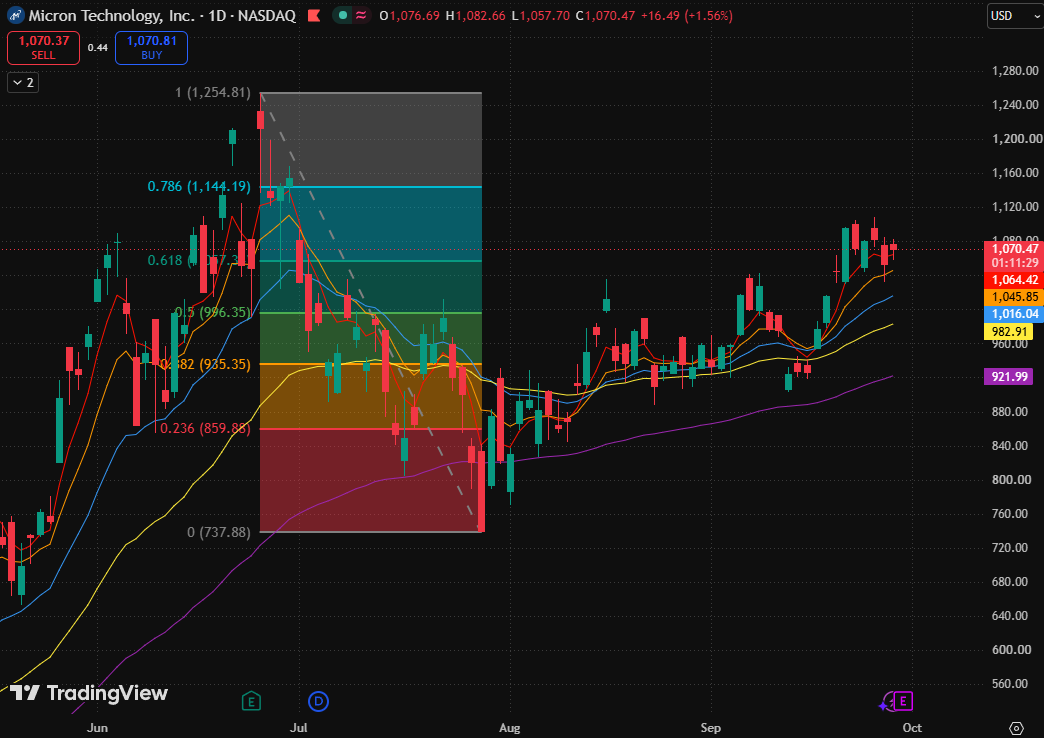Screen dimensions: 1044x738
Task: Click the Close value 1,070.47 in the legend
Action: pyautogui.click(x=610, y=15)
